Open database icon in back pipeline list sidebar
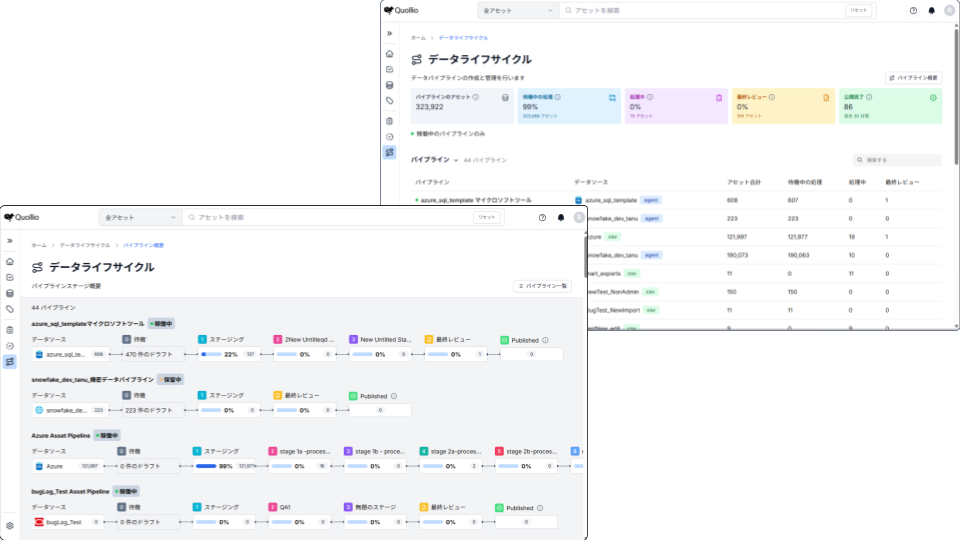Screen dimensions: 960x540 click(389, 85)
